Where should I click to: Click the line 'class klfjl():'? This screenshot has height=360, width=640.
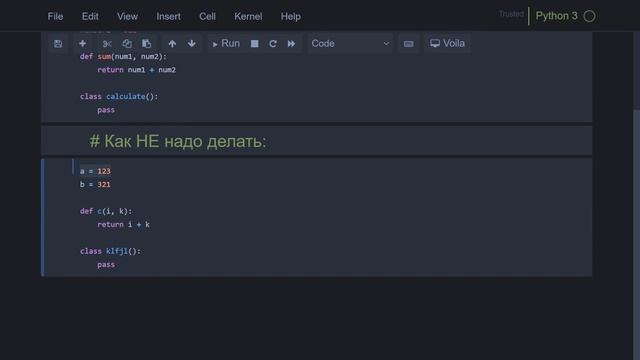point(110,251)
